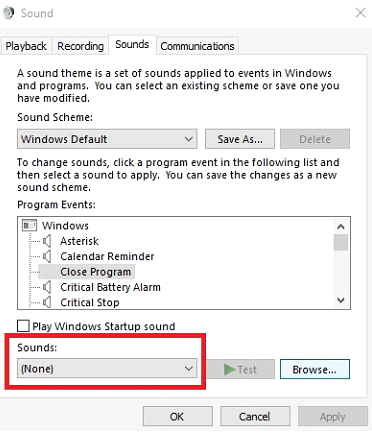Open the Sound Scheme dropdown
The width and height of the screenshot is (372, 434).
tap(107, 139)
